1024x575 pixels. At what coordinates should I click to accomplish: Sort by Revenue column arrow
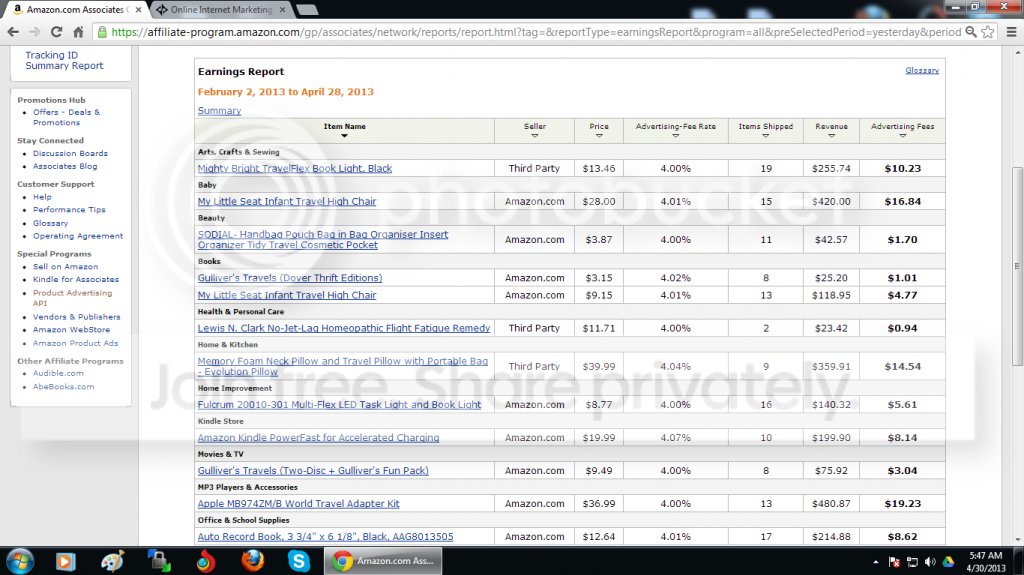831,136
